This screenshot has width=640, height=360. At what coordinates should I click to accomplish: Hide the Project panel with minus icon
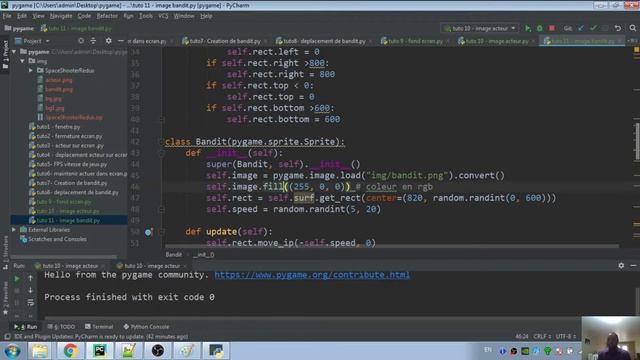point(120,41)
